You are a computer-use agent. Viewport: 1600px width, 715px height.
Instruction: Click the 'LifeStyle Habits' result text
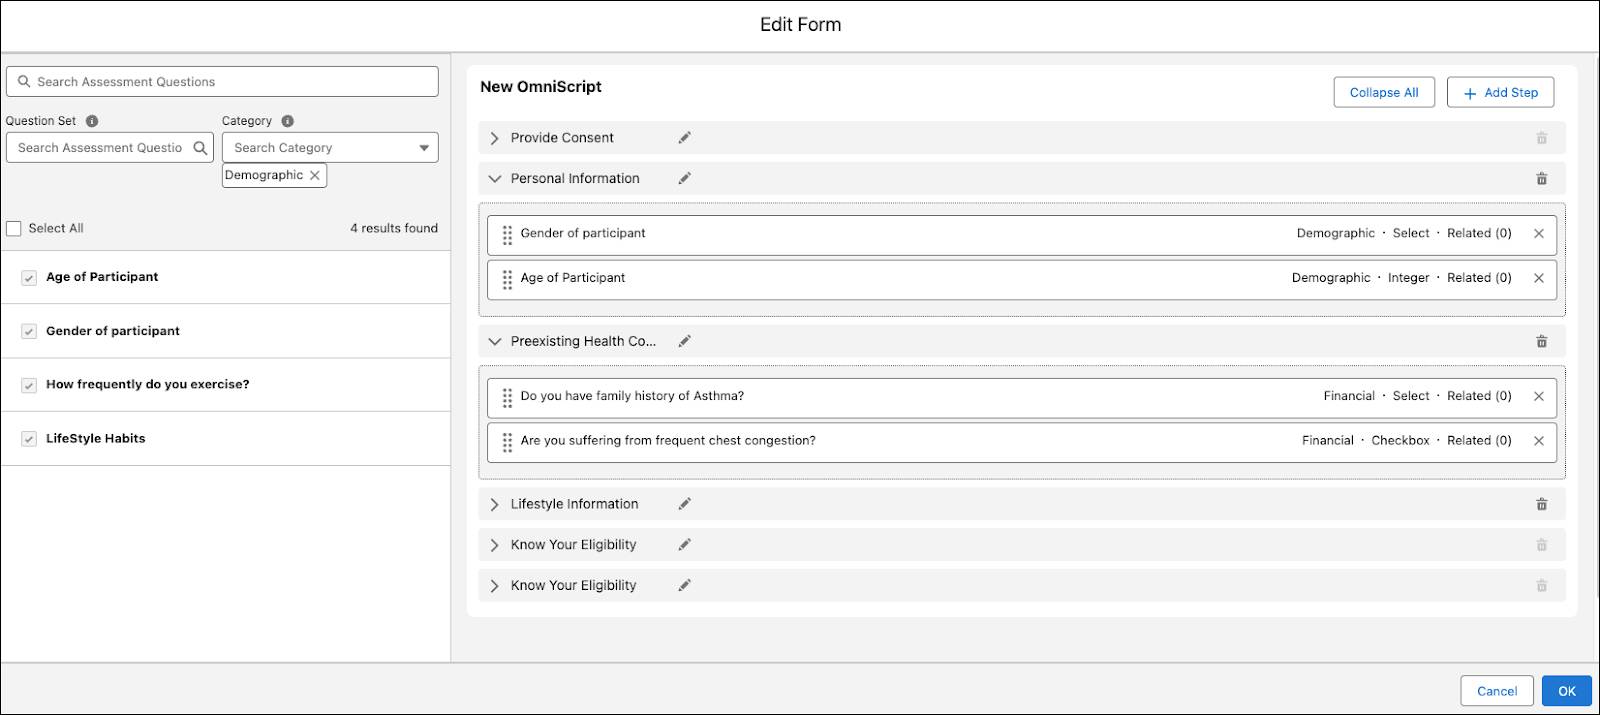(96, 438)
